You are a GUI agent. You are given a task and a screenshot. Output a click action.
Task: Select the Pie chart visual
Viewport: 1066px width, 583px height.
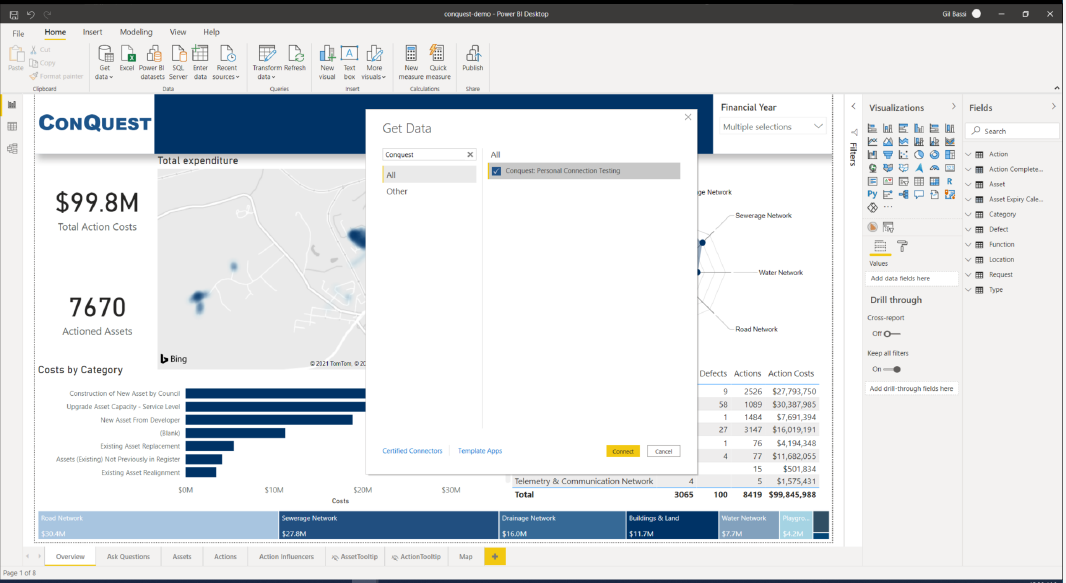tap(919, 155)
